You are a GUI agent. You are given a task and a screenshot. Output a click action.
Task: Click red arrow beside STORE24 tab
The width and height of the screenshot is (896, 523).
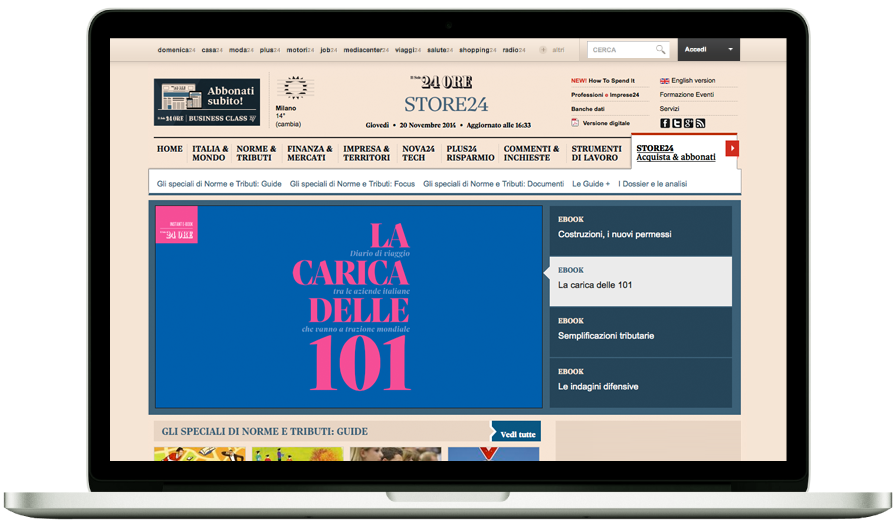click(732, 148)
